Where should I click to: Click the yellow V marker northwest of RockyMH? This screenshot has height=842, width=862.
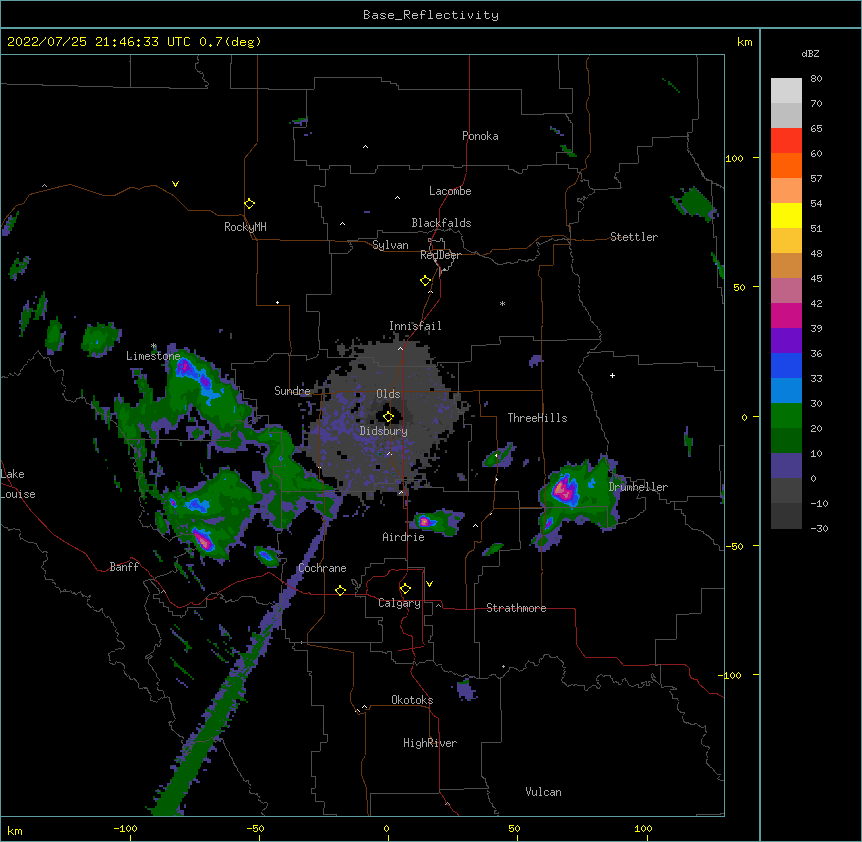coord(175,184)
